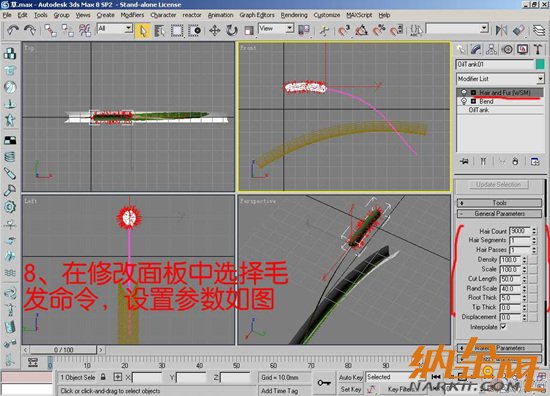Click the Hair Segments spinner arrows
The width and height of the screenshot is (550, 396).
click(534, 240)
